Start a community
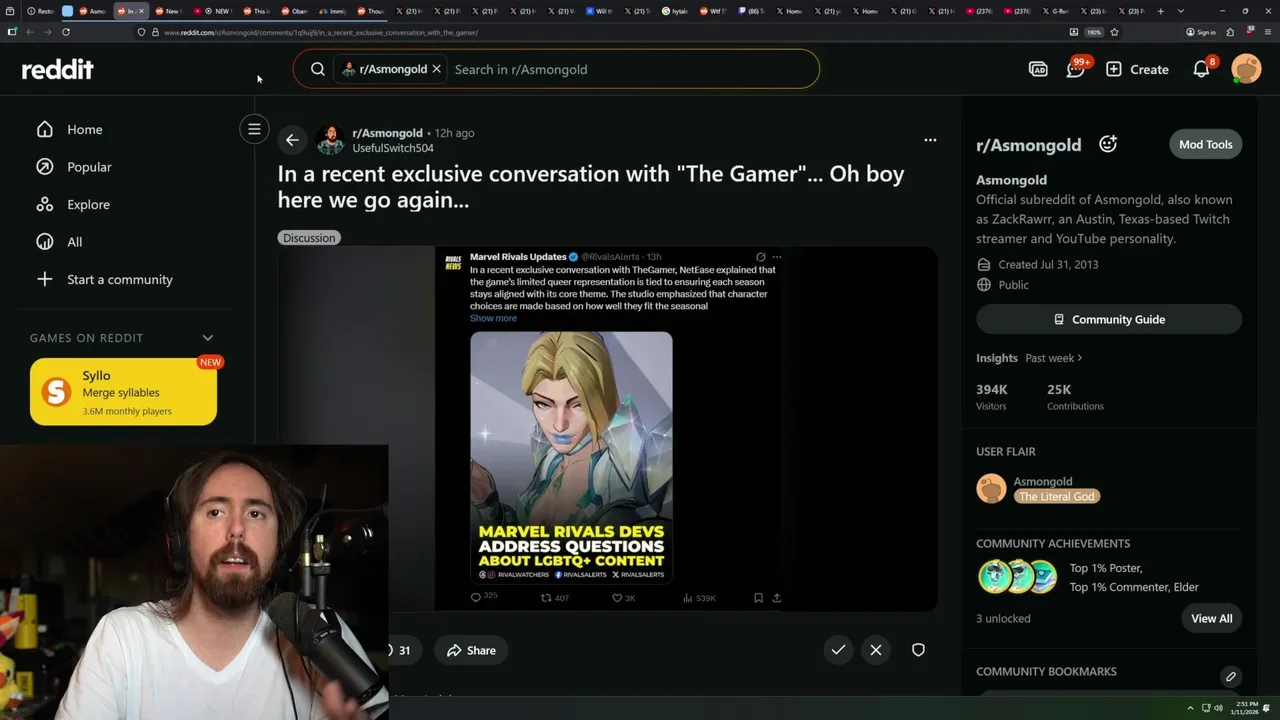This screenshot has width=1280, height=720. 119,279
